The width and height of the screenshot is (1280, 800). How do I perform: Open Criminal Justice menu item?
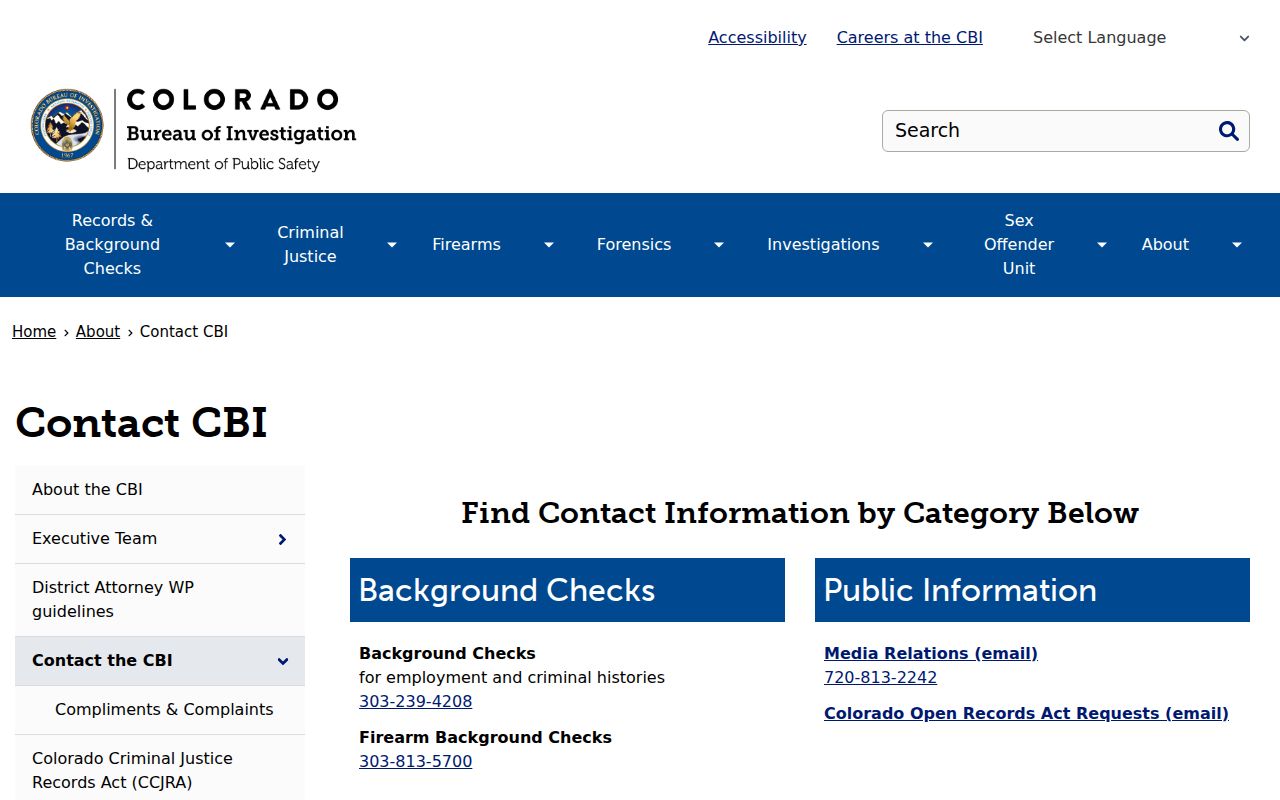310,245
